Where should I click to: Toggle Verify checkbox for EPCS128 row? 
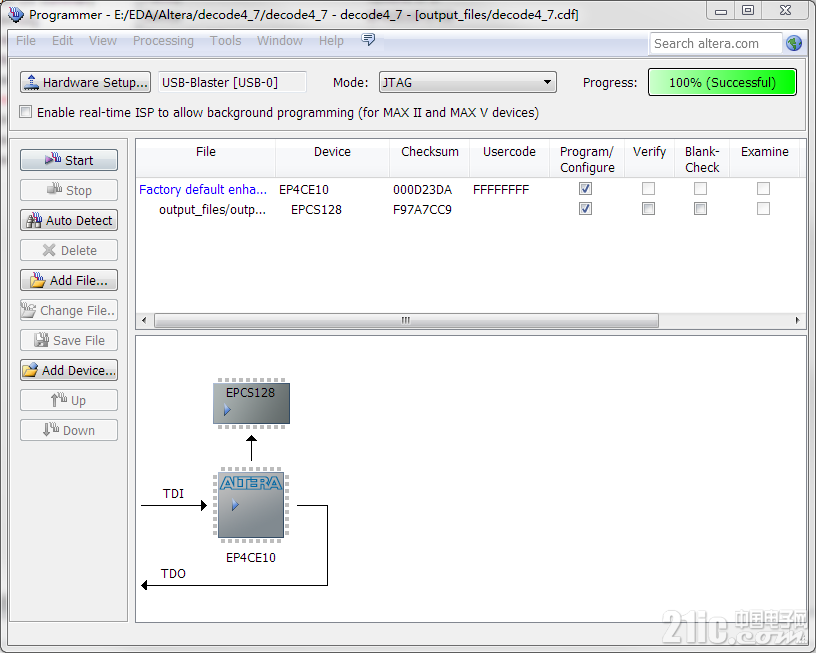[x=648, y=209]
